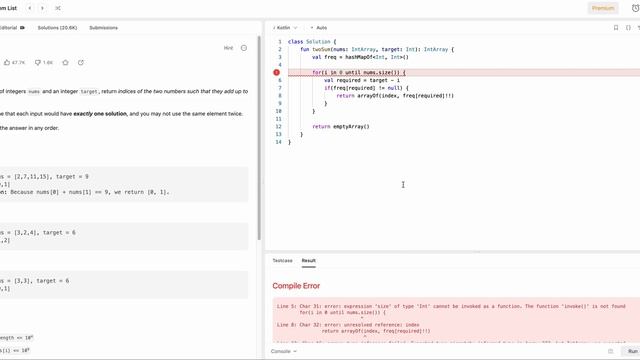Click the example with [3,2,4] input
The height and width of the screenshot is (360, 640).
pyautogui.click(x=124, y=236)
